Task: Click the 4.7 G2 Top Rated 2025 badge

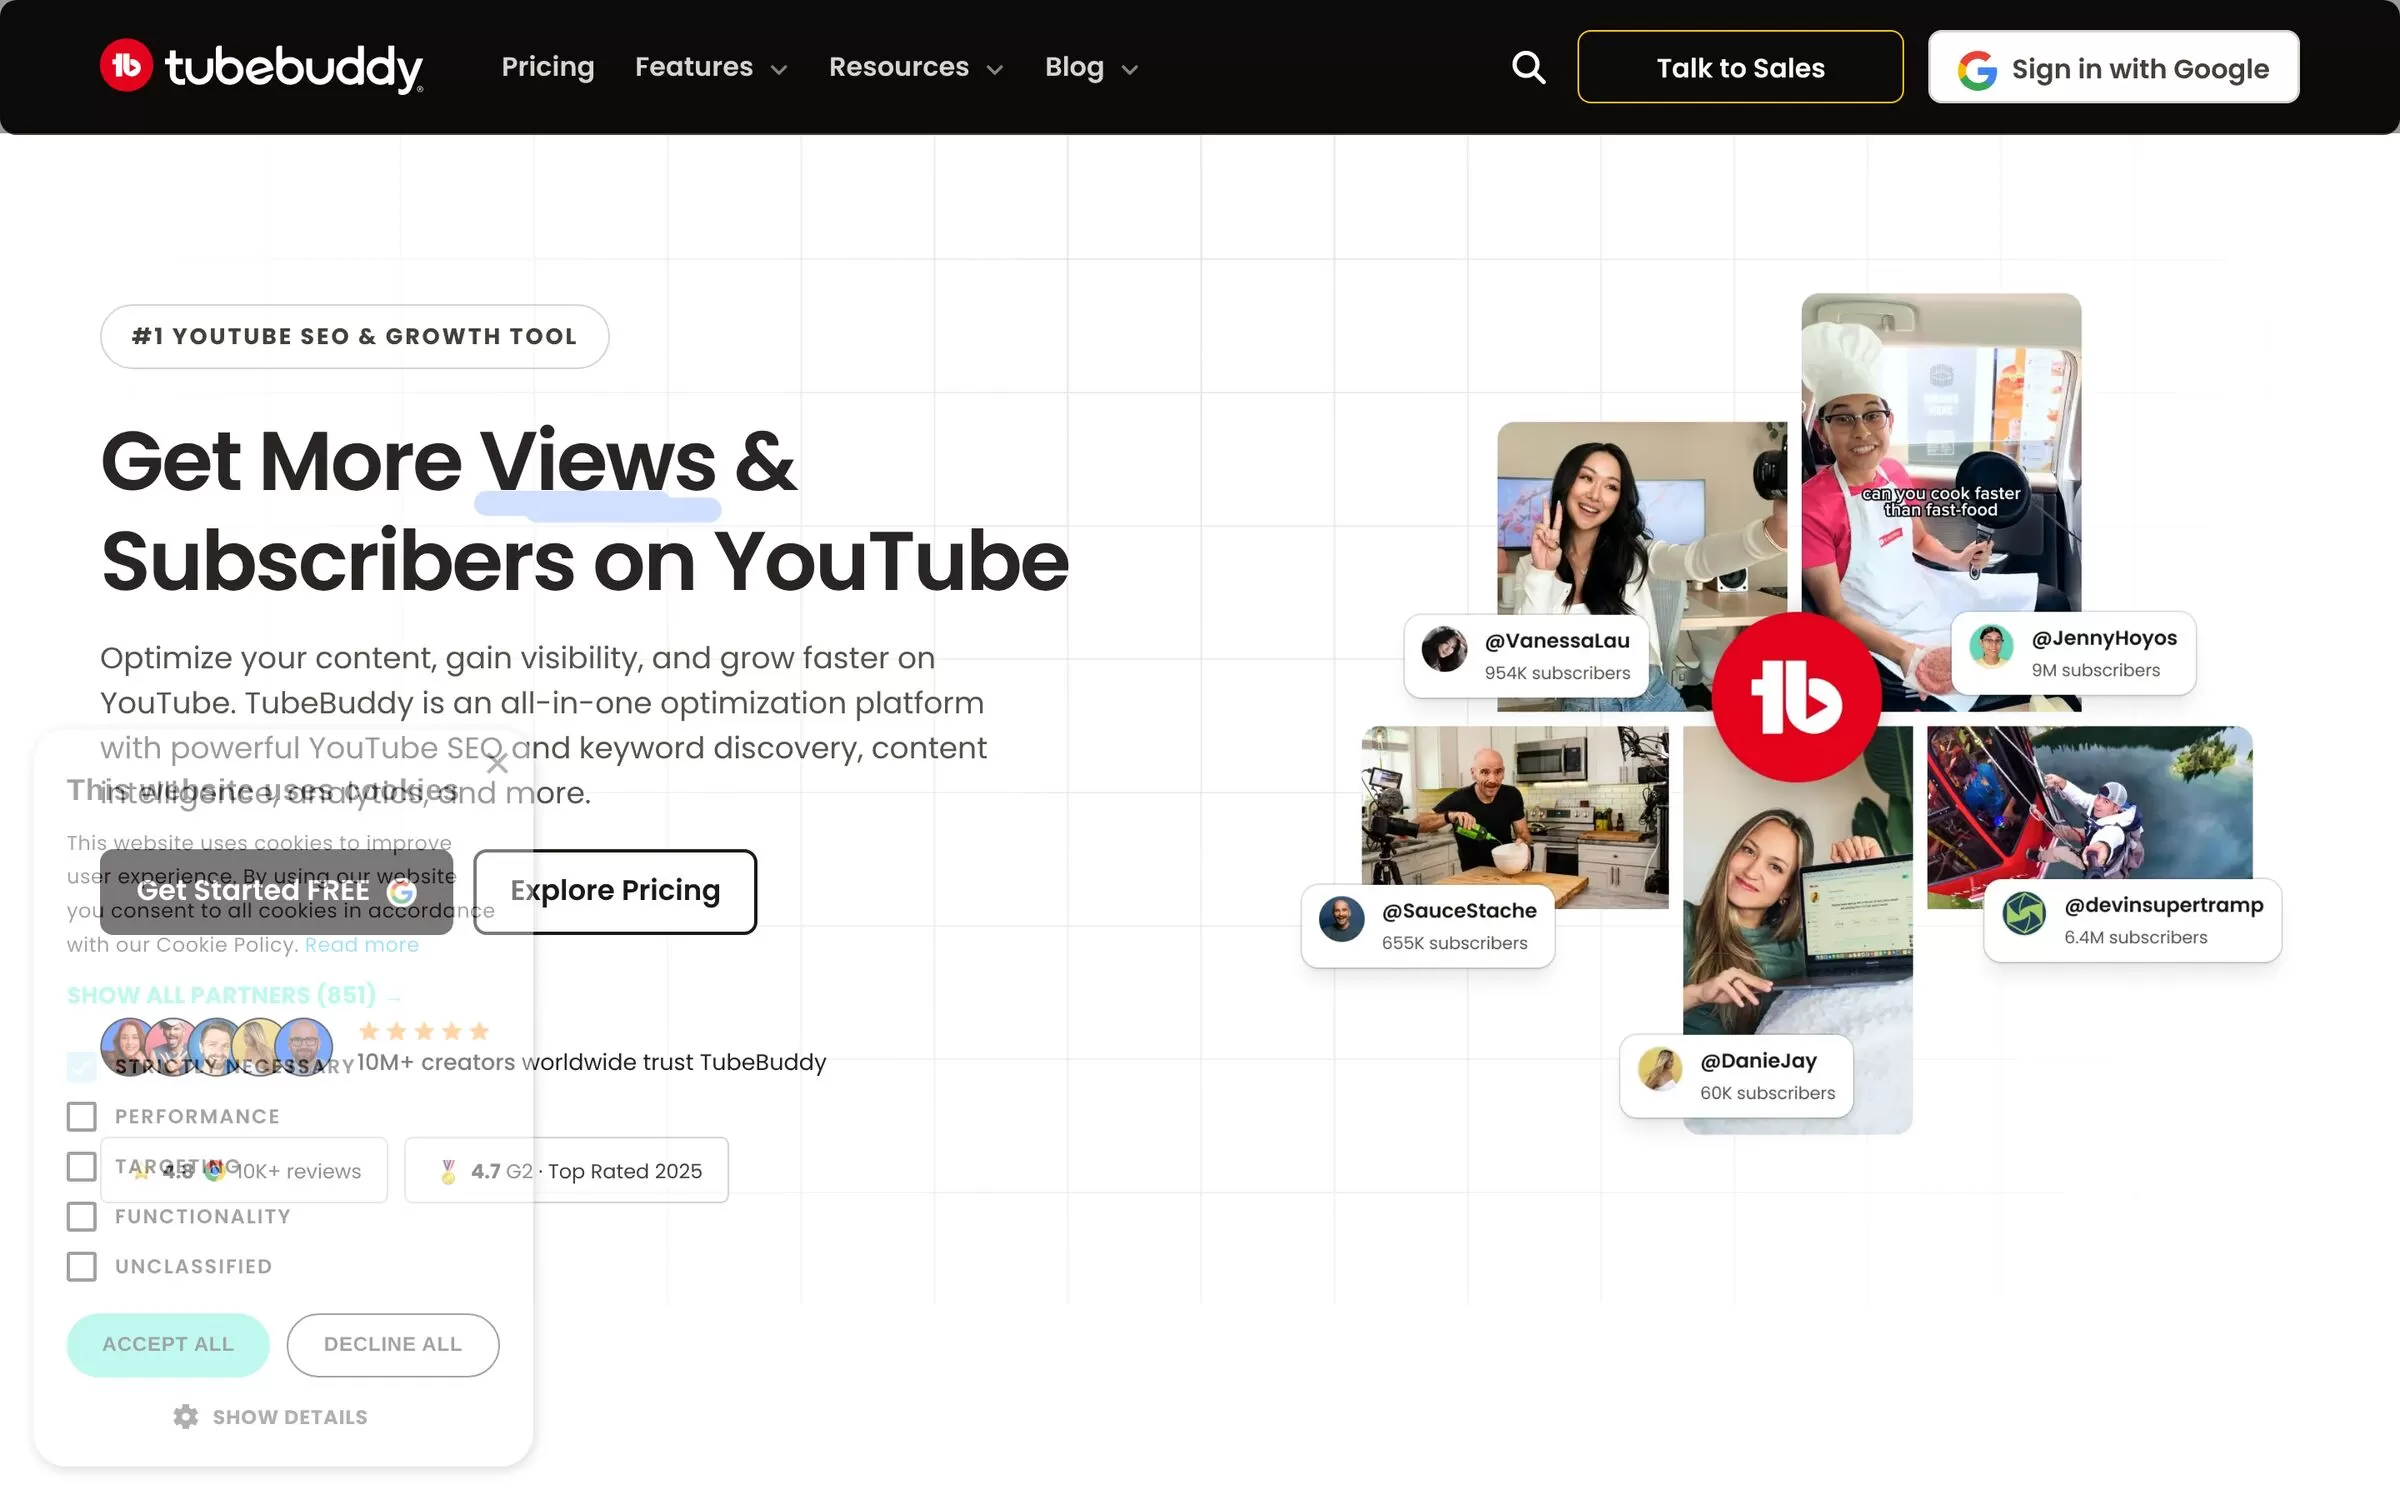Action: 566,1170
